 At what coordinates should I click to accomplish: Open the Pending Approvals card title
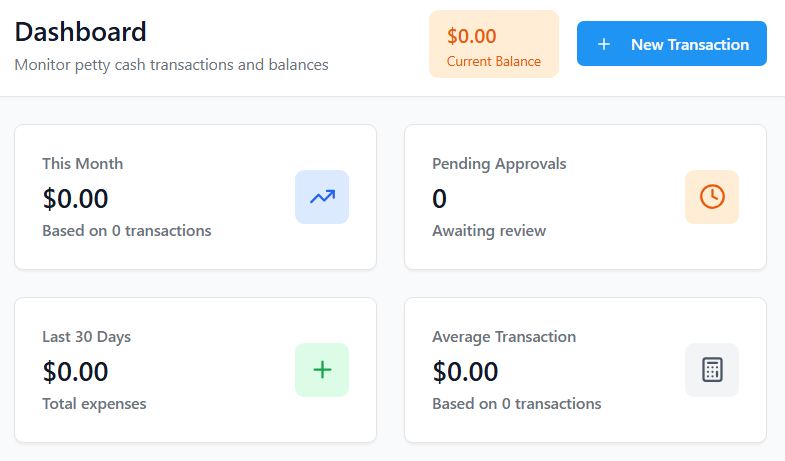coord(499,163)
